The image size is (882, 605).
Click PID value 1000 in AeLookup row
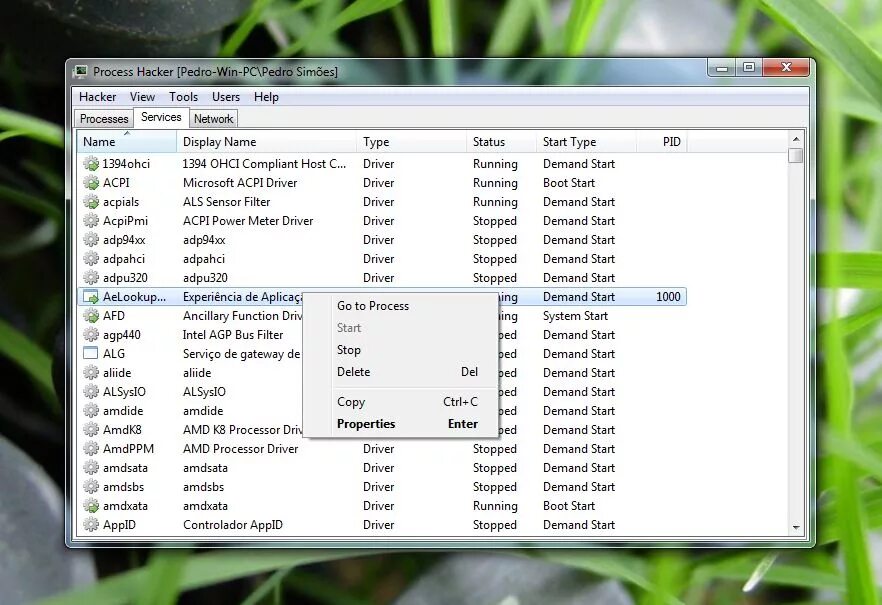pyautogui.click(x=668, y=297)
